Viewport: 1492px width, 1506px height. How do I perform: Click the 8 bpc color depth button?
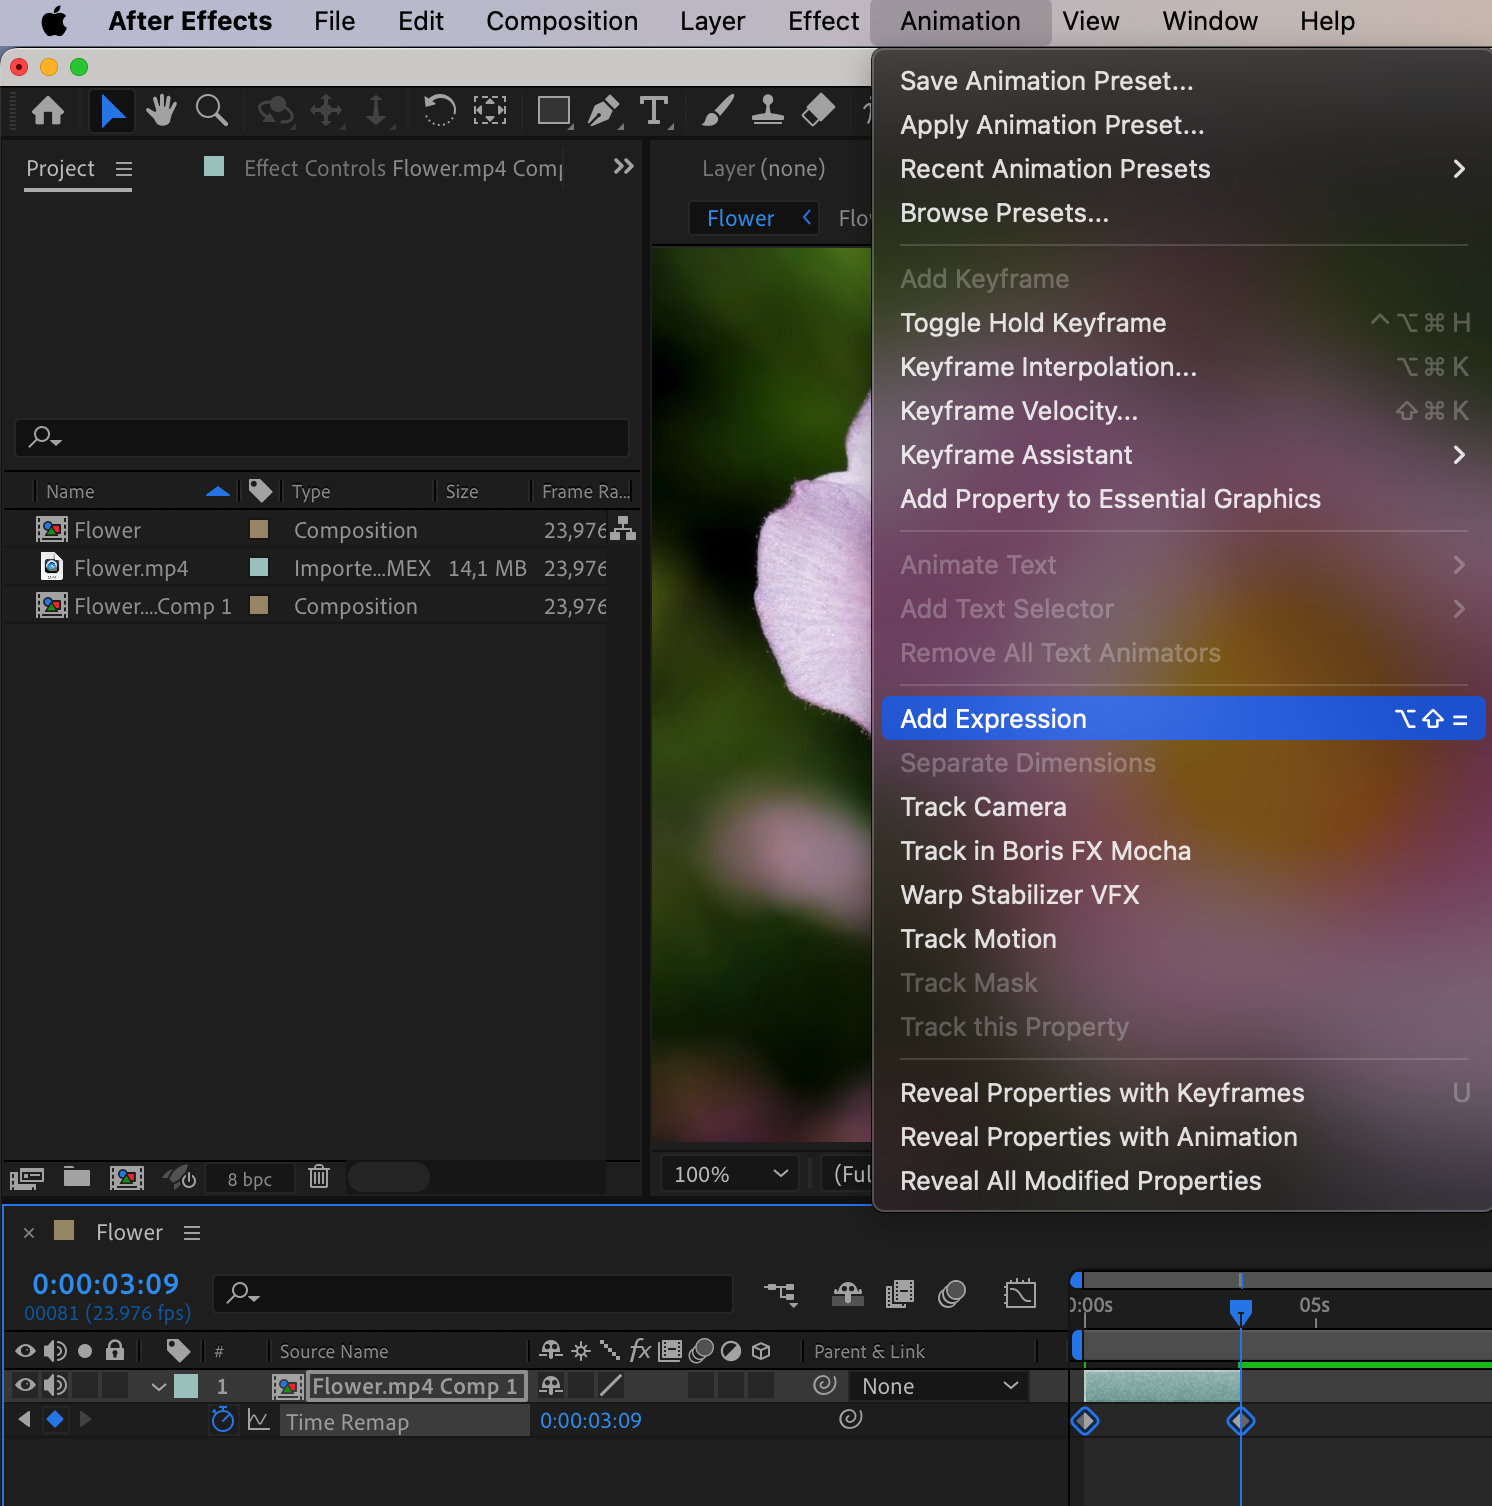click(250, 1179)
